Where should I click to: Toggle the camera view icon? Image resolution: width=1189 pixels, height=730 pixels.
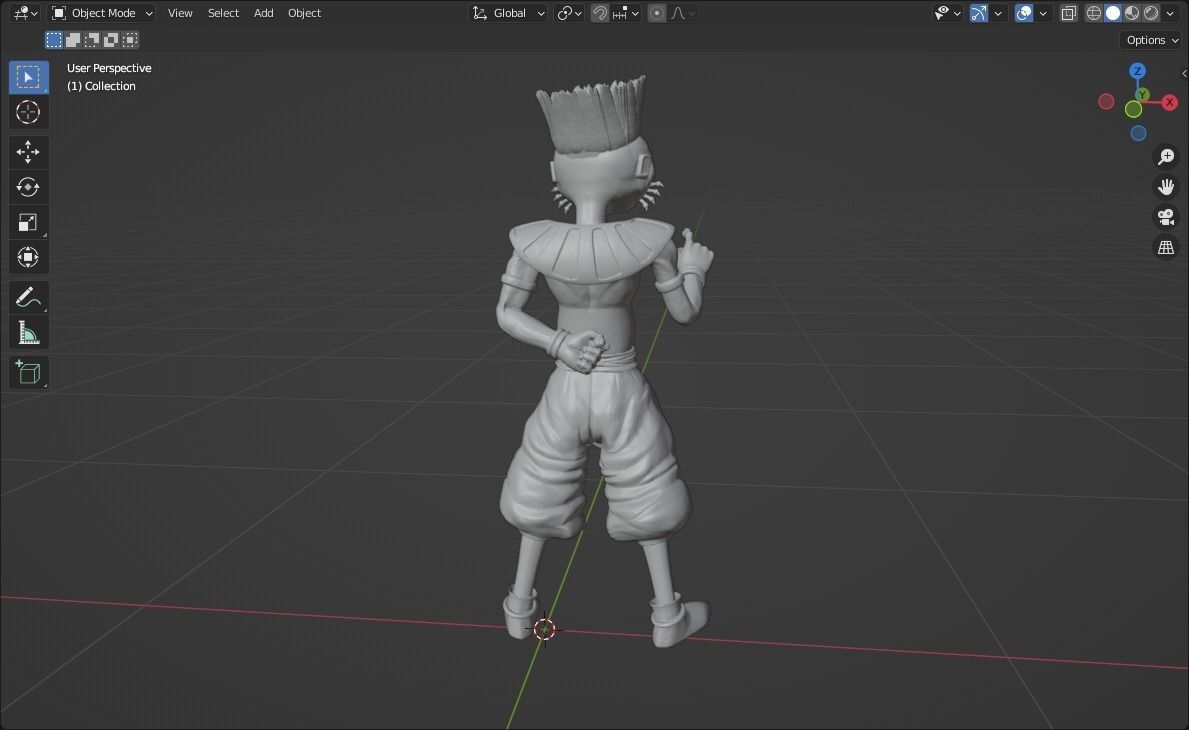1165,217
